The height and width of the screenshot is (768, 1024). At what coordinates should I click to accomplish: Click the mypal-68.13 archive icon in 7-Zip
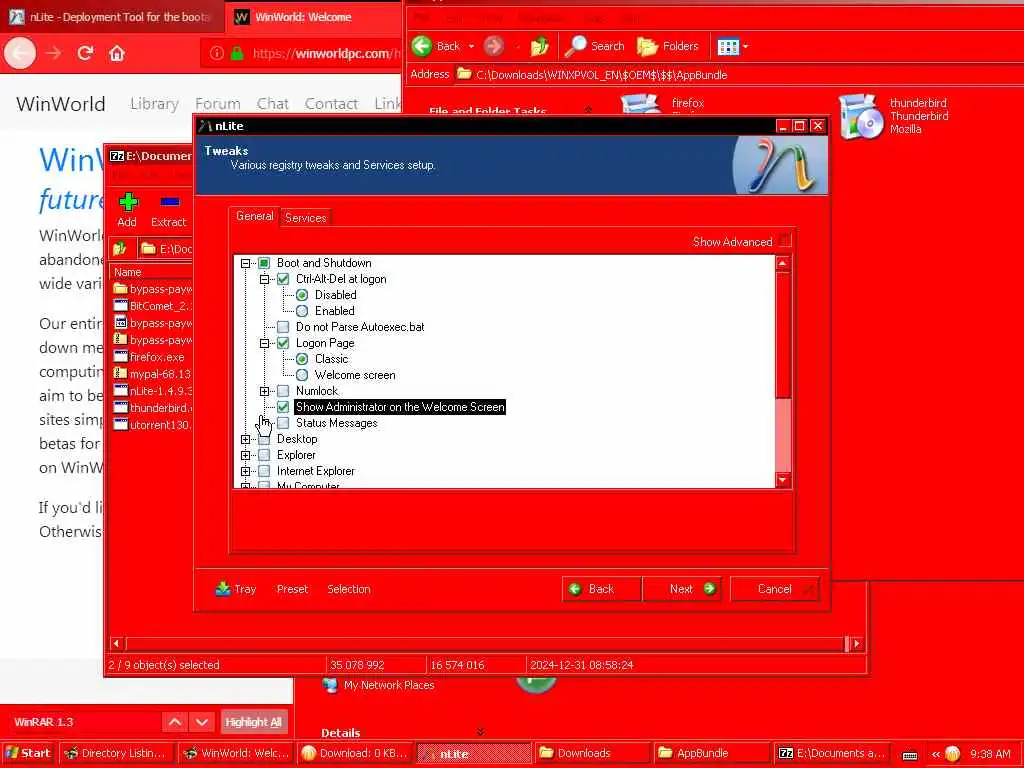[x=120, y=374]
